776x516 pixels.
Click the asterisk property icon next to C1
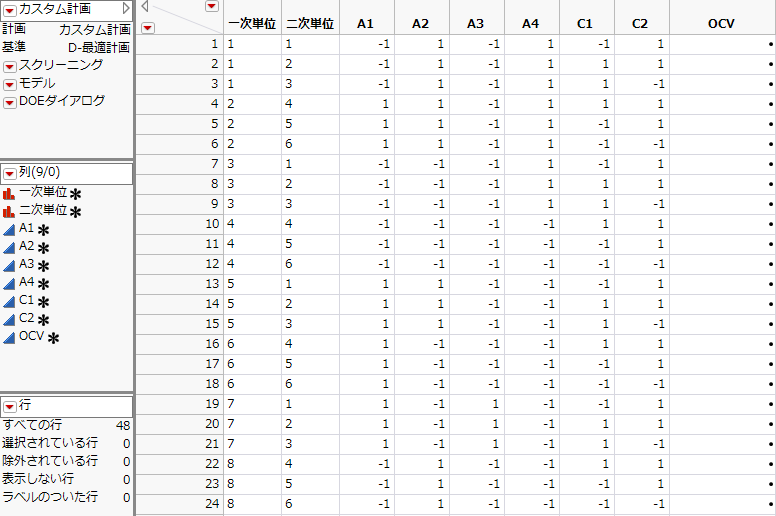point(44,302)
